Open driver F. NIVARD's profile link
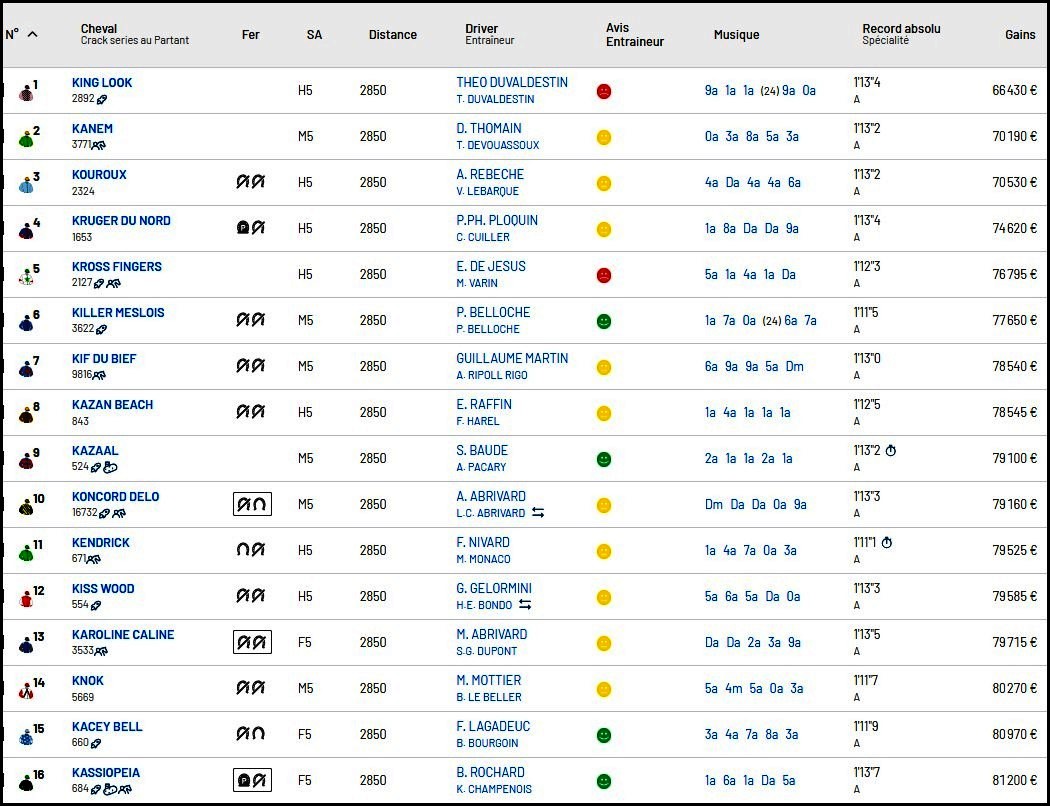Viewport: 1050px width, 806px height. pyautogui.click(x=483, y=542)
